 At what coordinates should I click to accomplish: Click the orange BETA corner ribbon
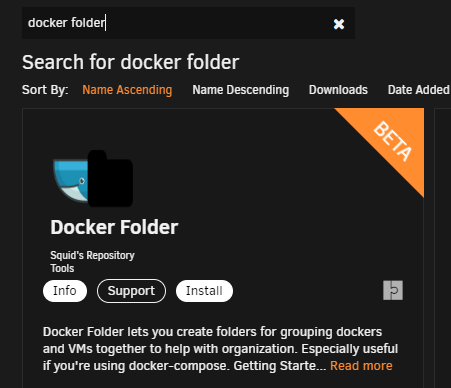pyautogui.click(x=390, y=142)
